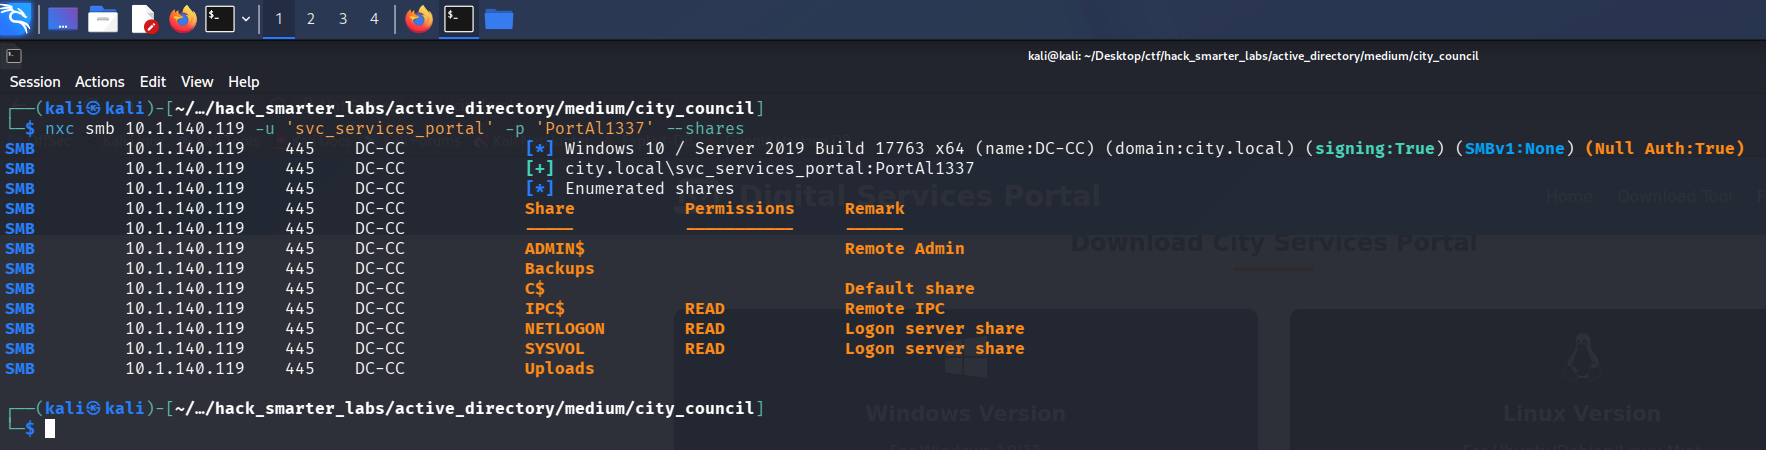The width and height of the screenshot is (1766, 450).
Task: Click the terminal window title bar icon
Action: coord(14,56)
